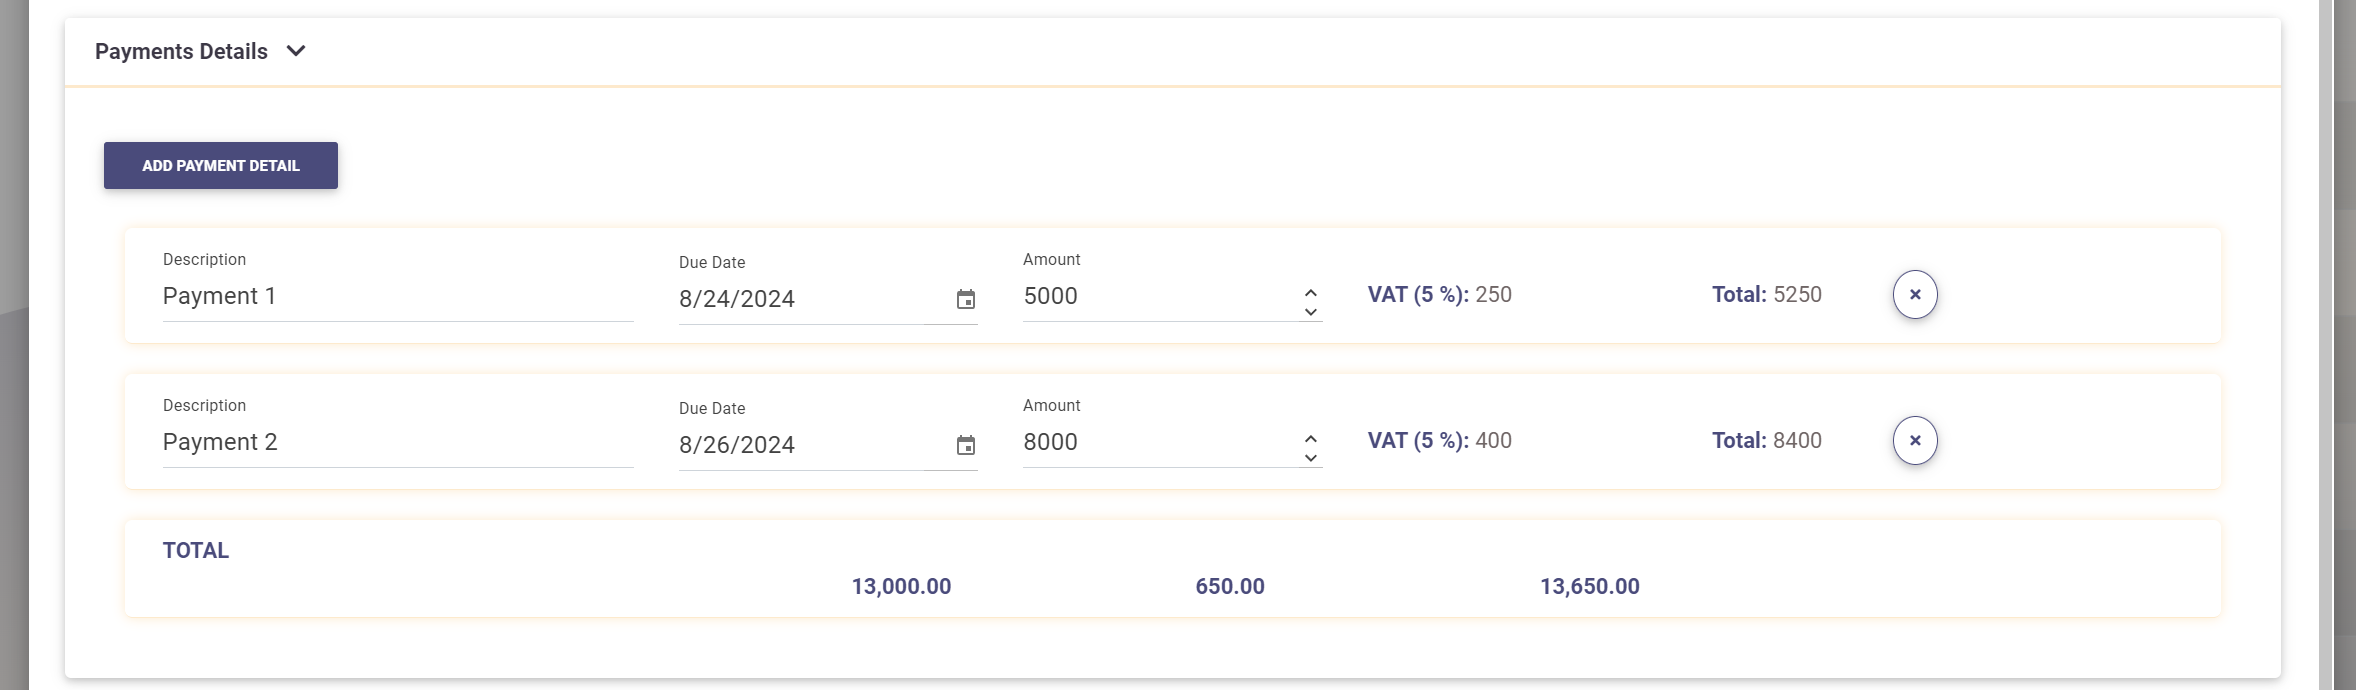Collapse the Payments Details section chevron
The height and width of the screenshot is (690, 2356).
click(296, 51)
